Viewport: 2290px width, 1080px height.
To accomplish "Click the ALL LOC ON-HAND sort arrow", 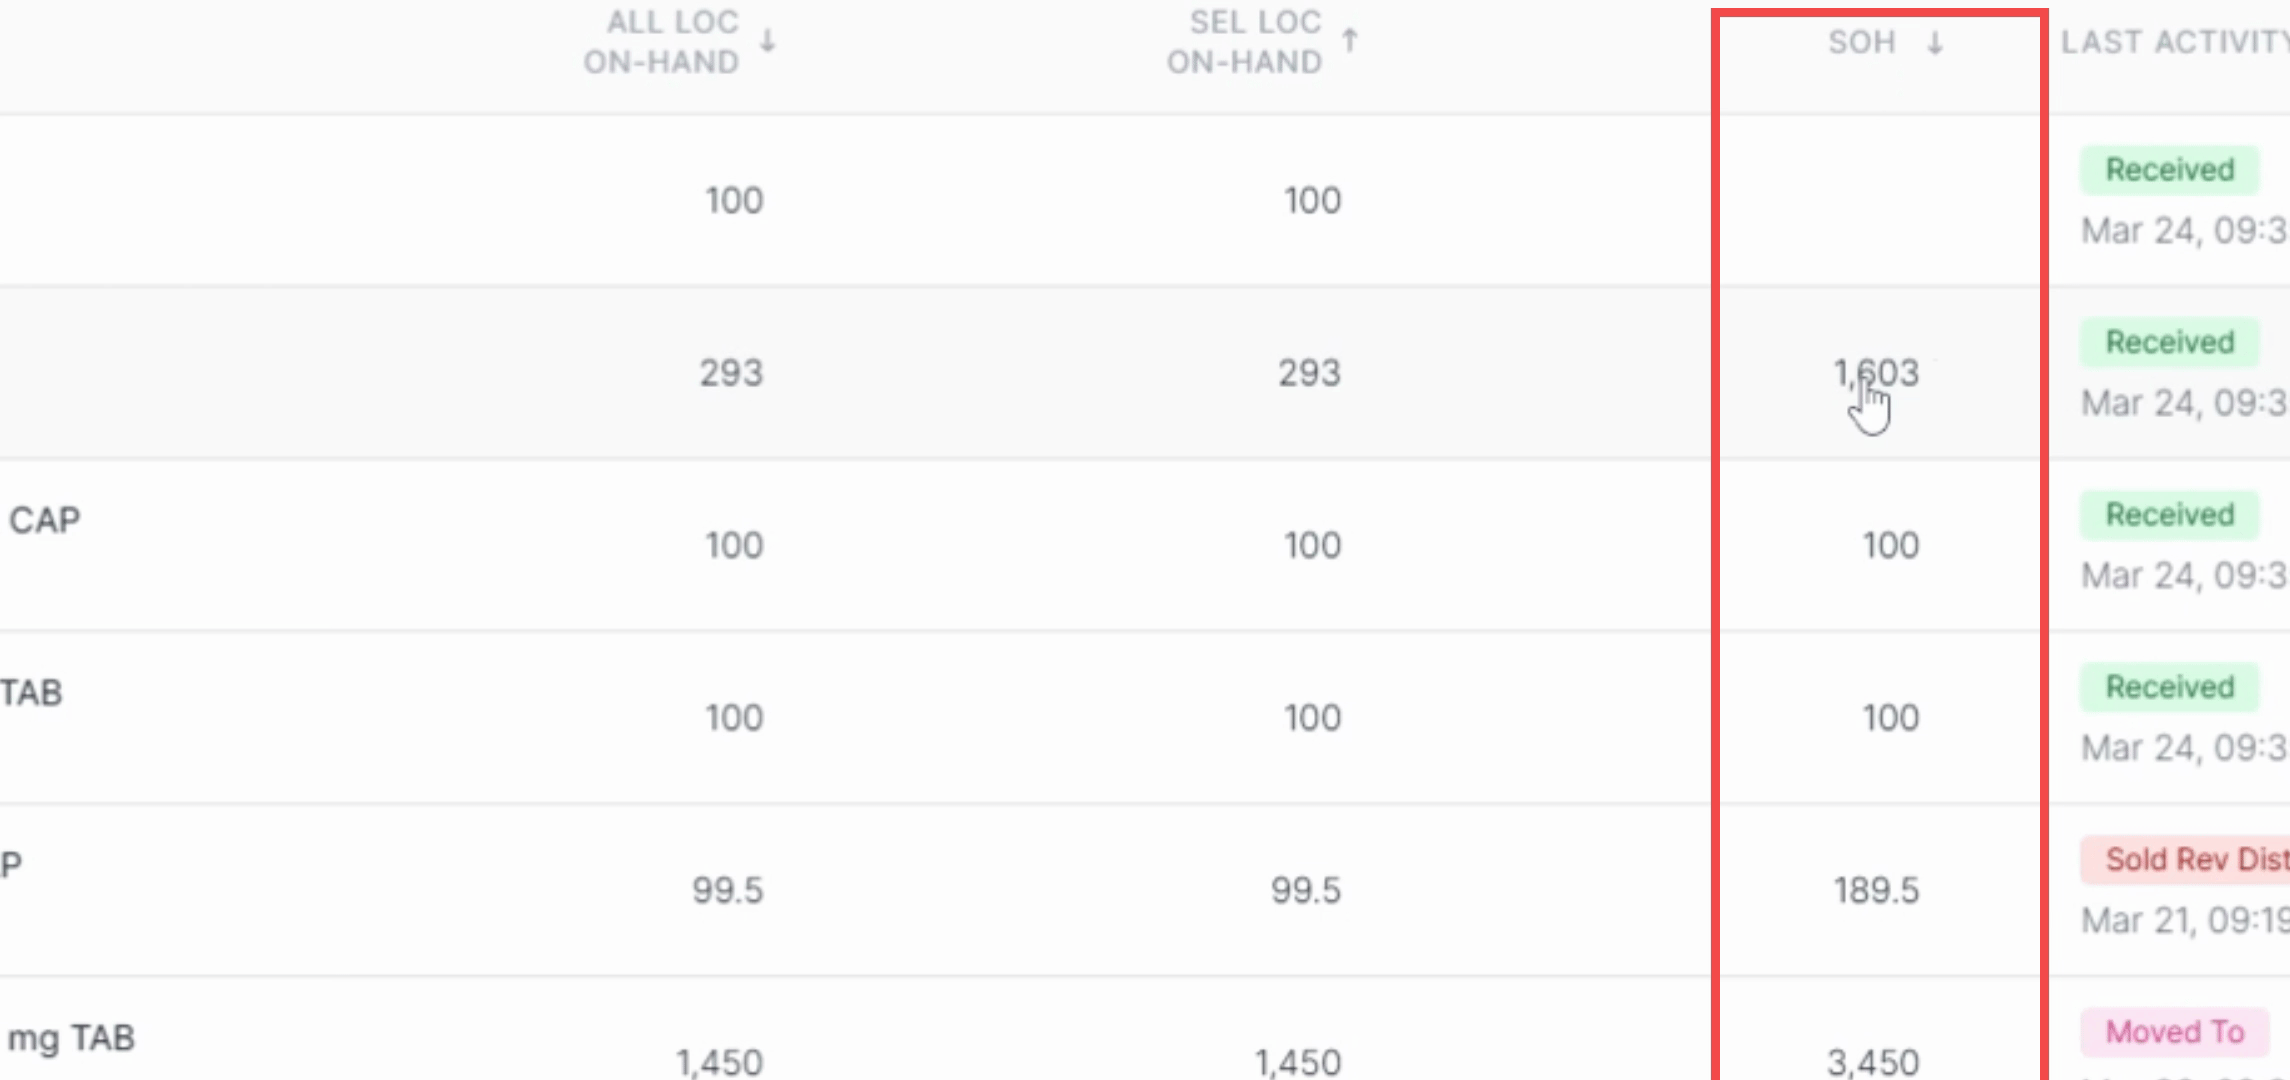I will pyautogui.click(x=767, y=41).
